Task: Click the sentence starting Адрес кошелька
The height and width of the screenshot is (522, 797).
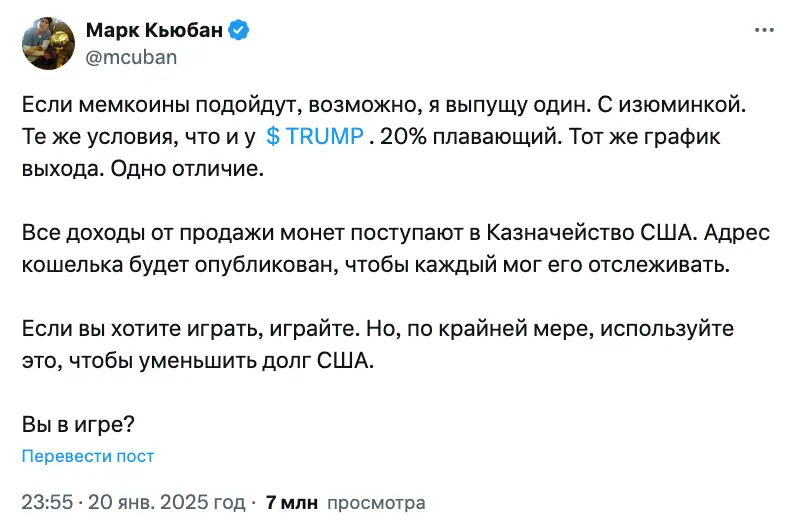Action: coord(380,265)
